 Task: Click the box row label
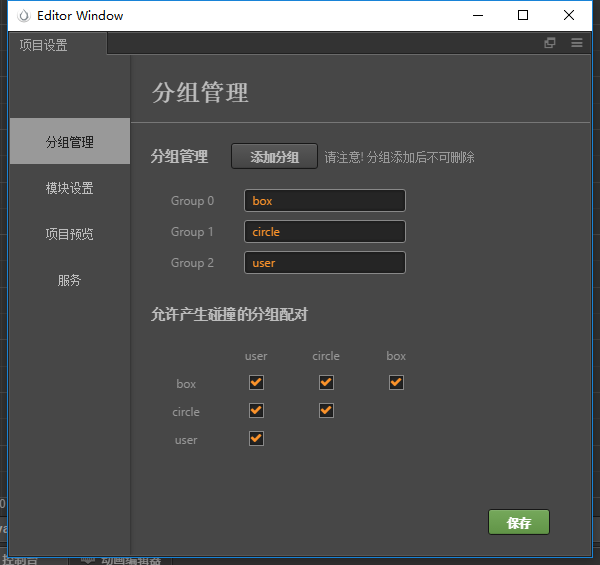click(x=186, y=384)
